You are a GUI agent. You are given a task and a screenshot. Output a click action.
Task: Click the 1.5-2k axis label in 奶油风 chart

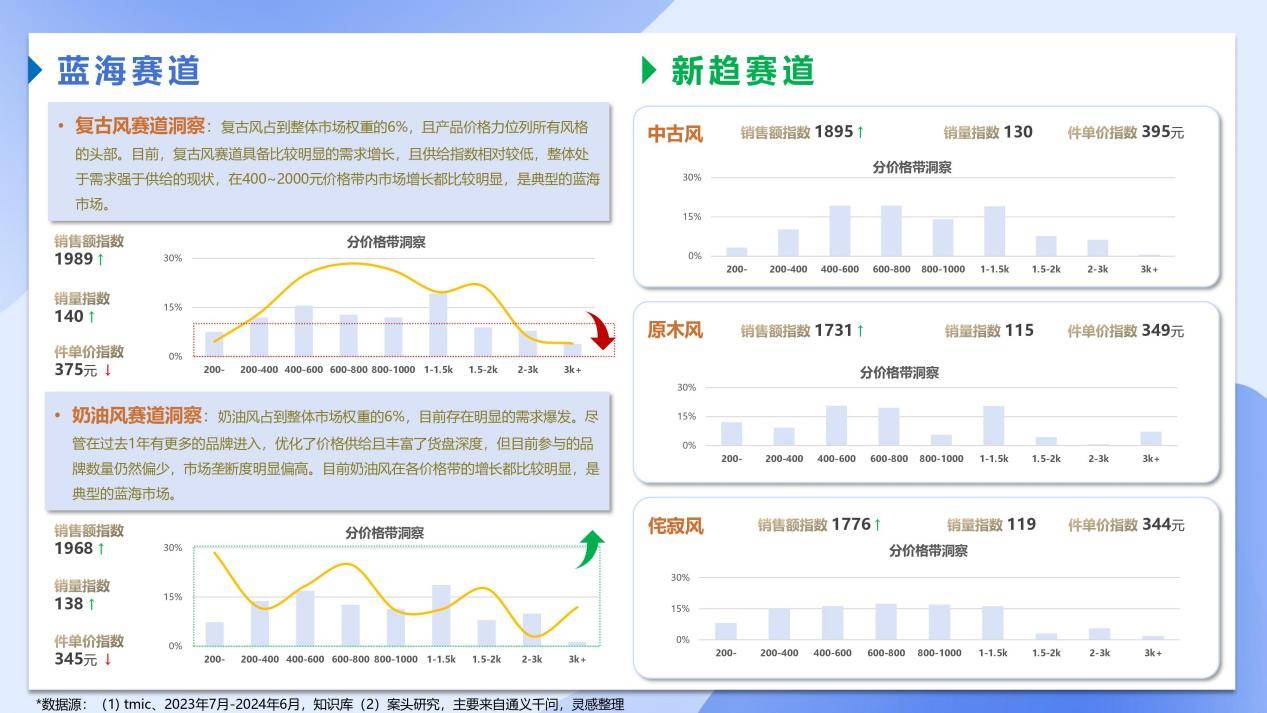tap(486, 659)
